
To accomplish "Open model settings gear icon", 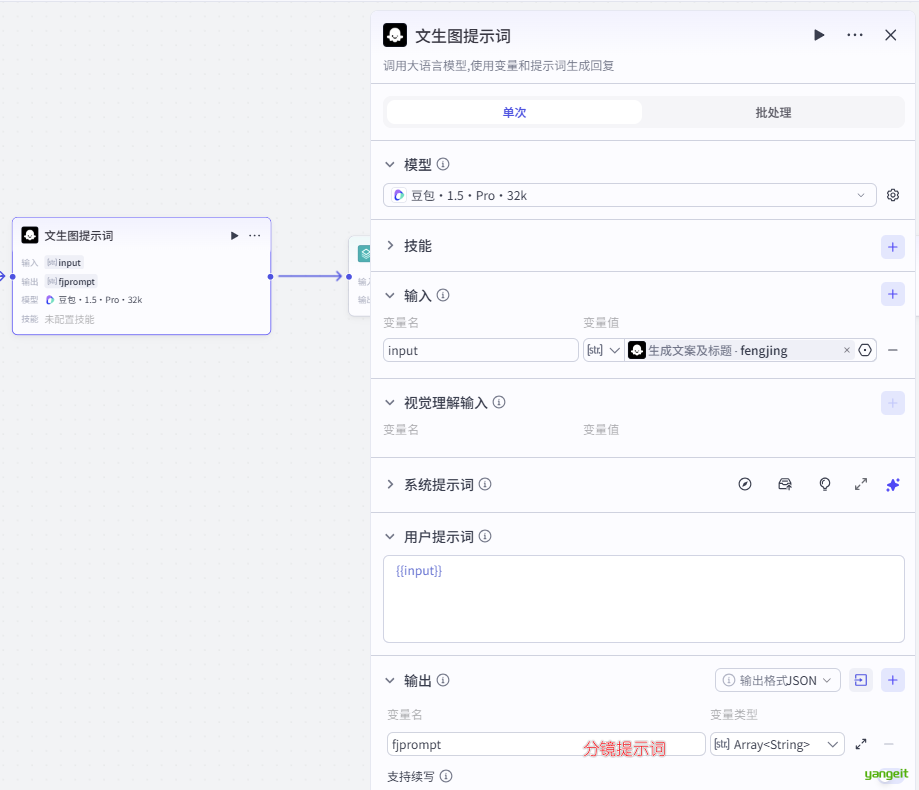I will 893,195.
